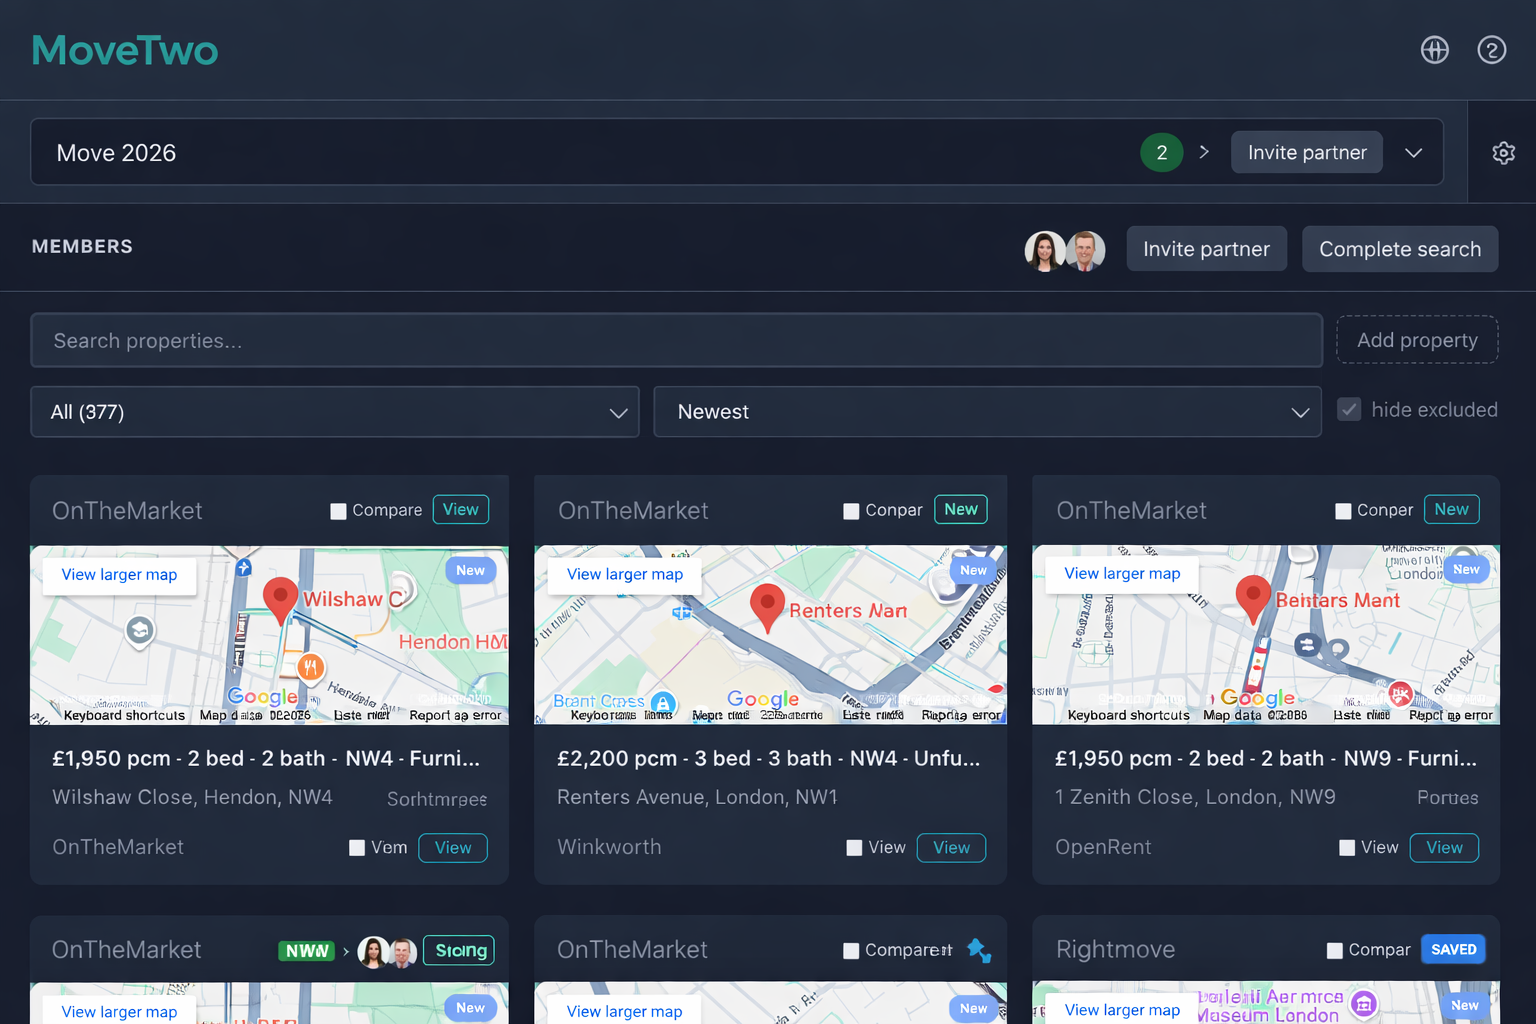Viewport: 1536px width, 1024px height.
Task: Open the help question-mark icon
Action: [x=1492, y=50]
